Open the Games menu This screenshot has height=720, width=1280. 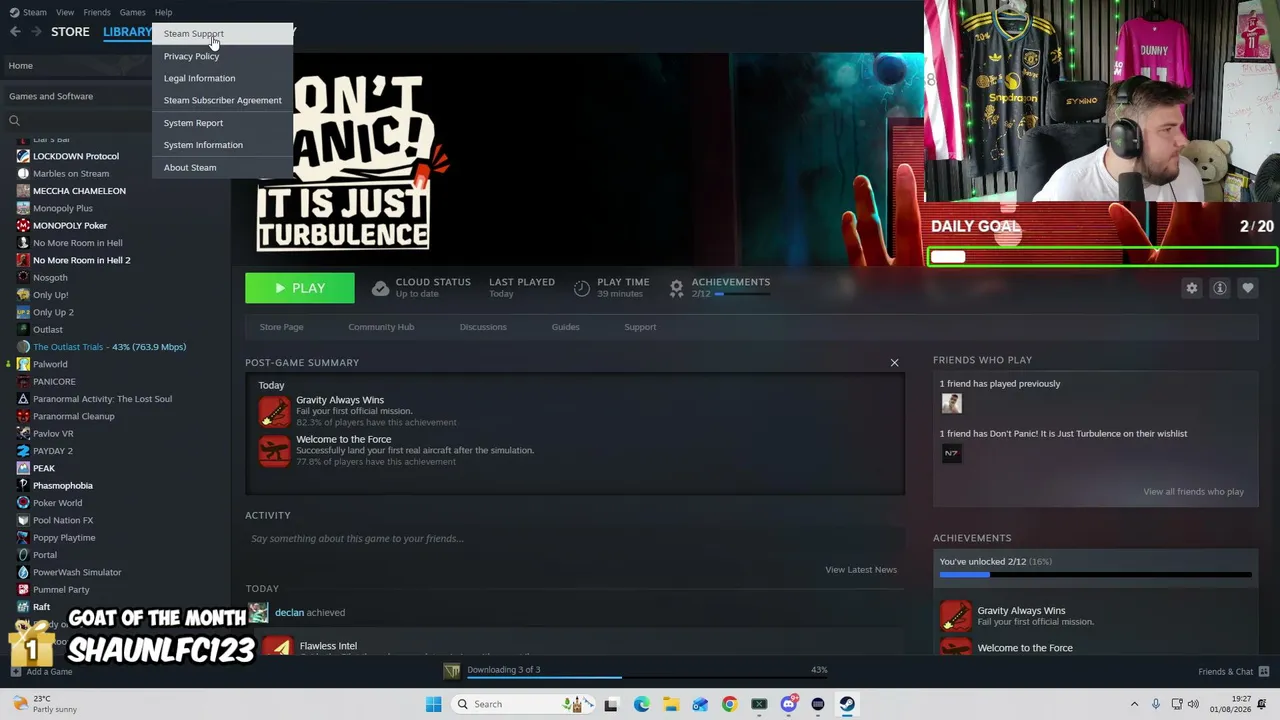coord(132,12)
